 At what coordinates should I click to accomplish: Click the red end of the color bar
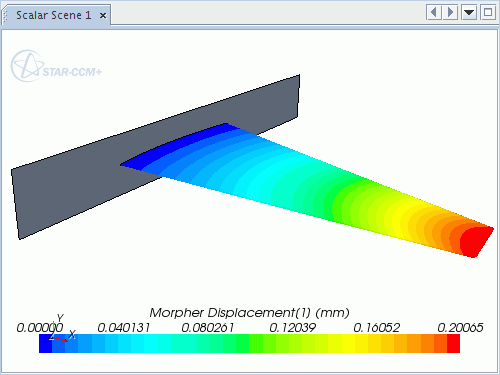click(x=453, y=343)
